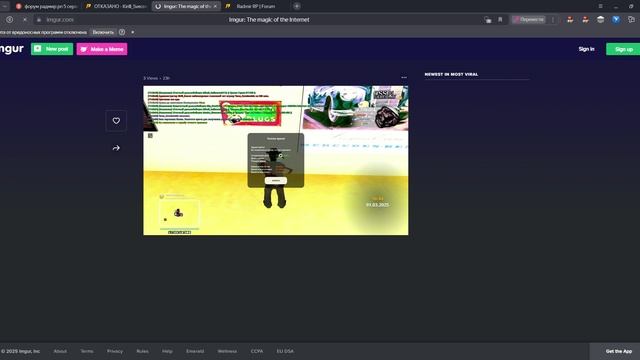Image resolution: width=640 pixels, height=360 pixels.
Task: Click the About footer link
Action: [x=60, y=351]
